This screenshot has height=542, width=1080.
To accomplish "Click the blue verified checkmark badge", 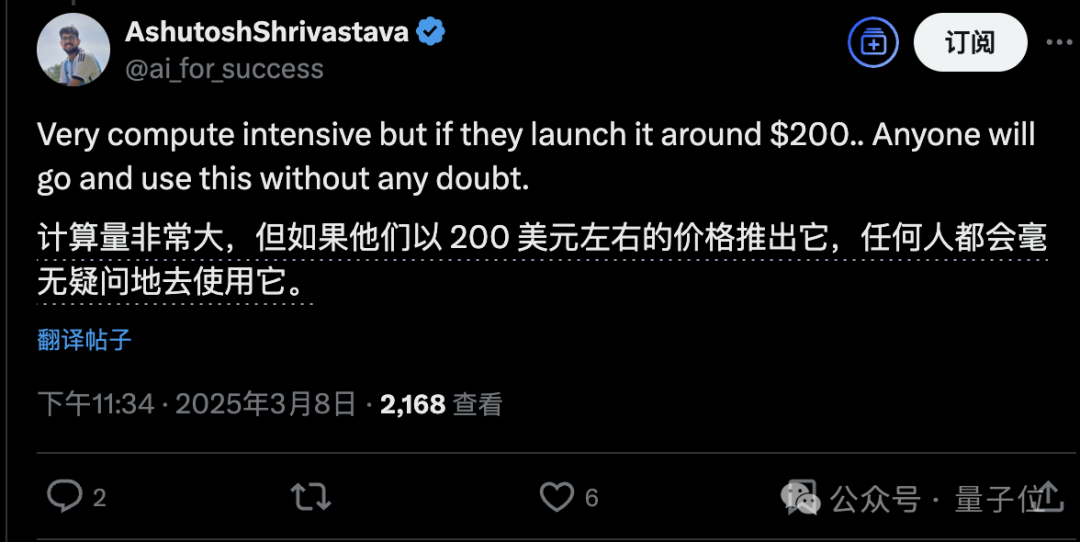I will click(431, 32).
